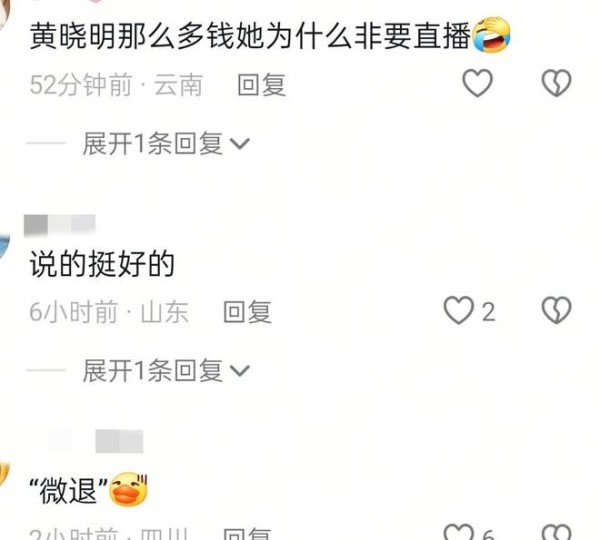
Task: Like the 黄晓明 comment with heart icon
Action: click(x=477, y=83)
